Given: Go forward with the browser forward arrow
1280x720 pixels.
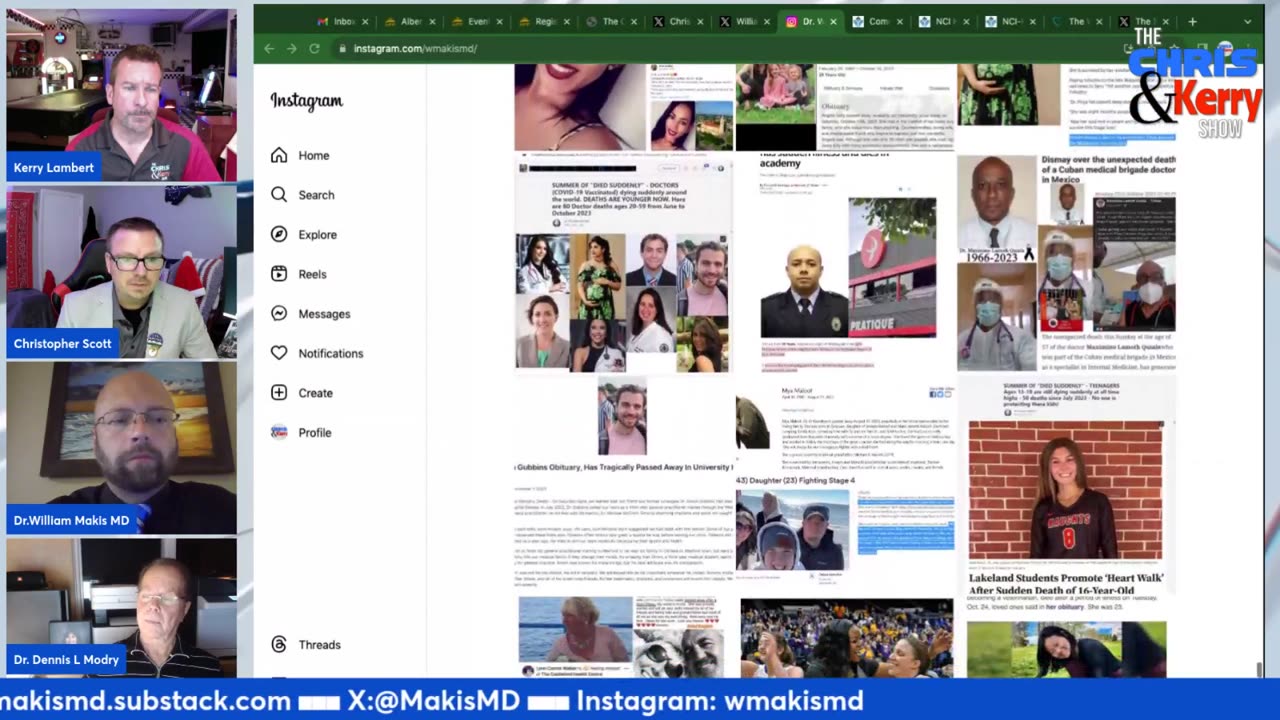Looking at the screenshot, I should [291, 48].
